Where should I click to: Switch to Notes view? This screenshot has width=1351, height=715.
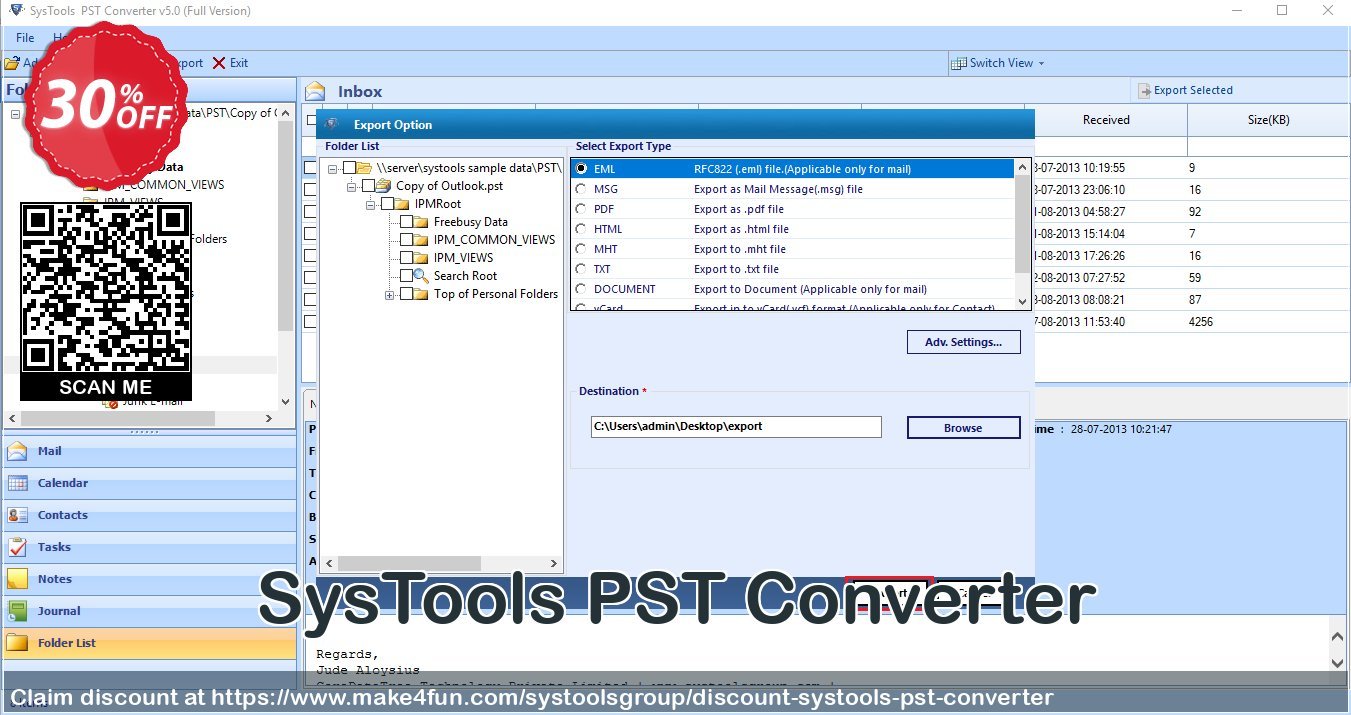click(x=149, y=579)
